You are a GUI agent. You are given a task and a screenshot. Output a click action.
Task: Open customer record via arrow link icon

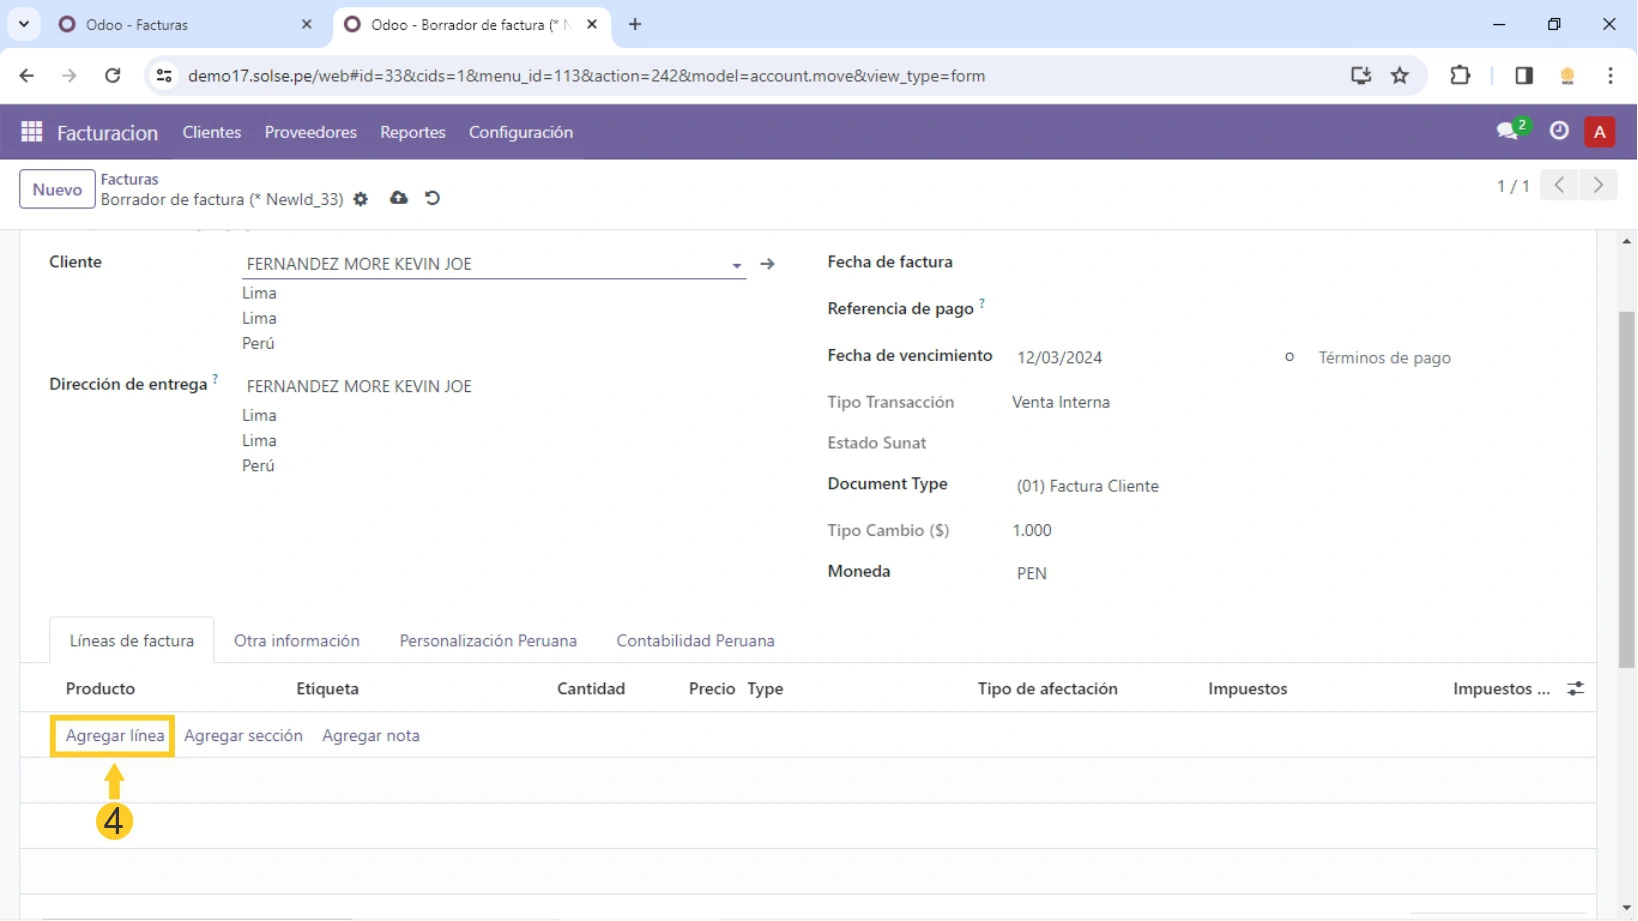coord(767,264)
